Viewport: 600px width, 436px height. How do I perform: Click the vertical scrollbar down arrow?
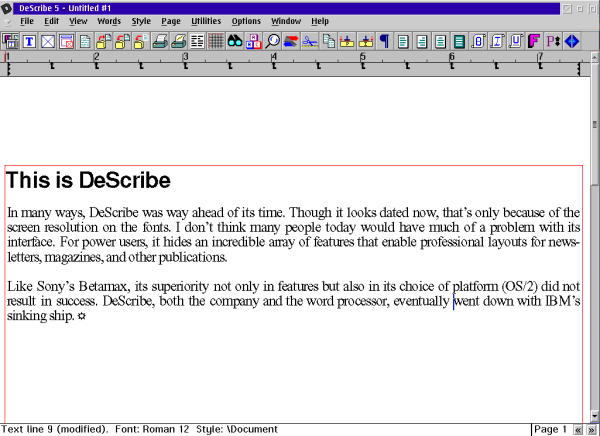595,416
